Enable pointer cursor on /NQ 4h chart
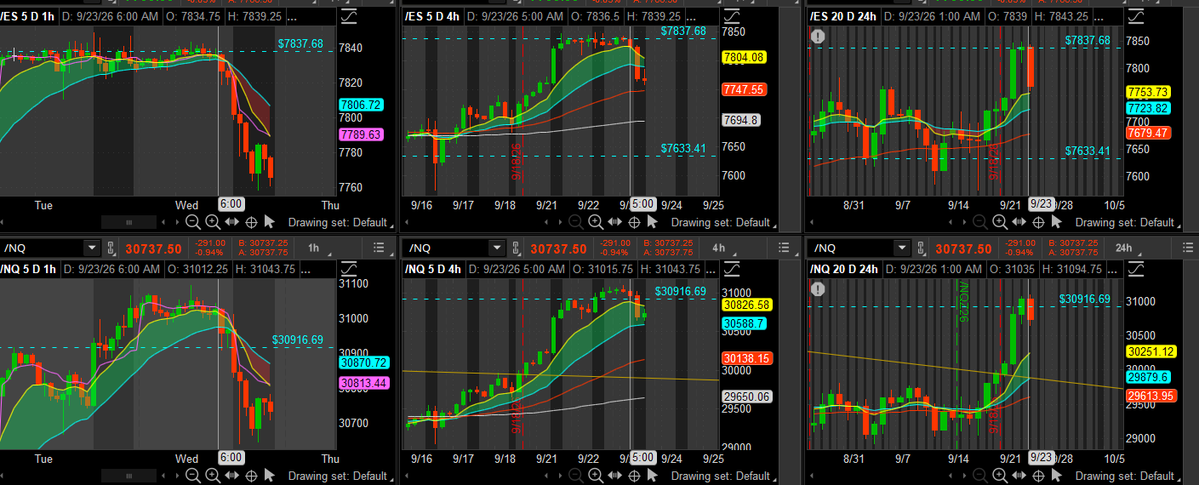 click(652, 474)
